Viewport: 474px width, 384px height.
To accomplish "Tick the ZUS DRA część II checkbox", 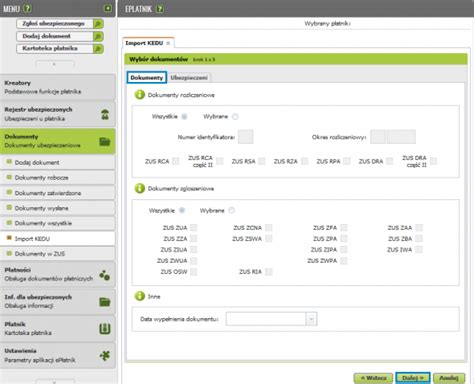I will point(433,161).
